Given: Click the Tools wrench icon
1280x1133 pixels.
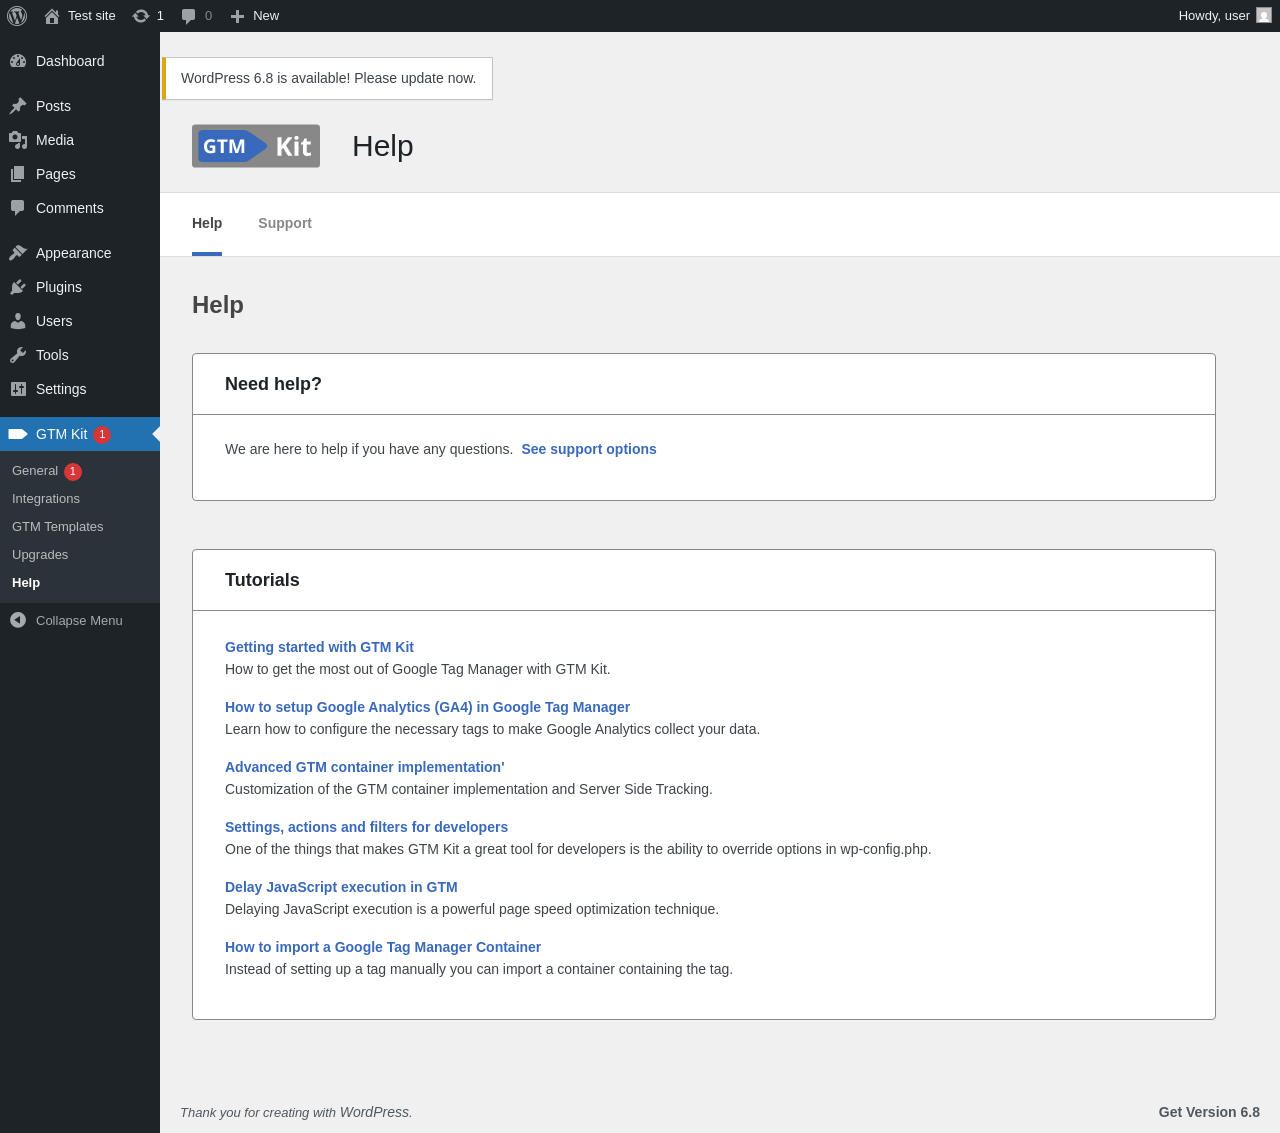Looking at the screenshot, I should point(18,355).
